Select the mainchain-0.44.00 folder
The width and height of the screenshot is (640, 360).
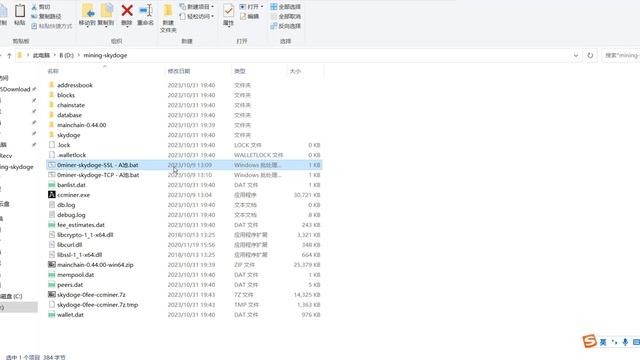click(184, 125)
